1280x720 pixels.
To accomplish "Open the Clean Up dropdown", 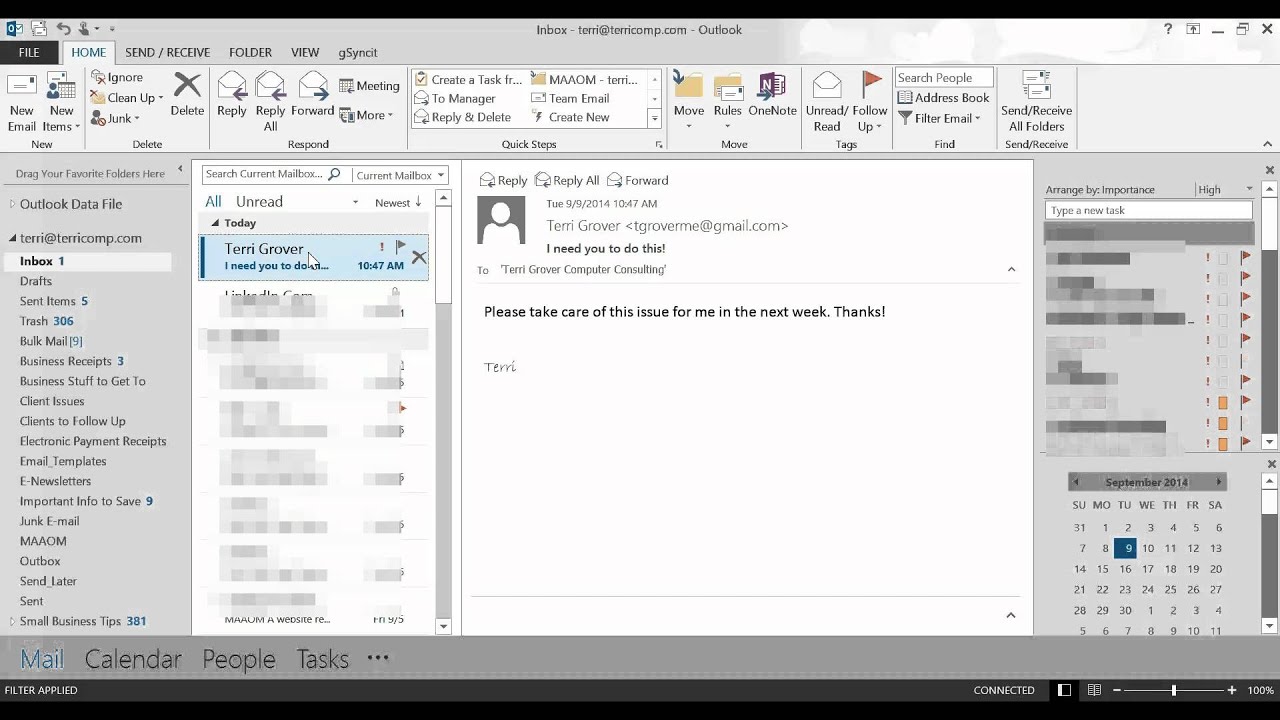I will click(126, 98).
